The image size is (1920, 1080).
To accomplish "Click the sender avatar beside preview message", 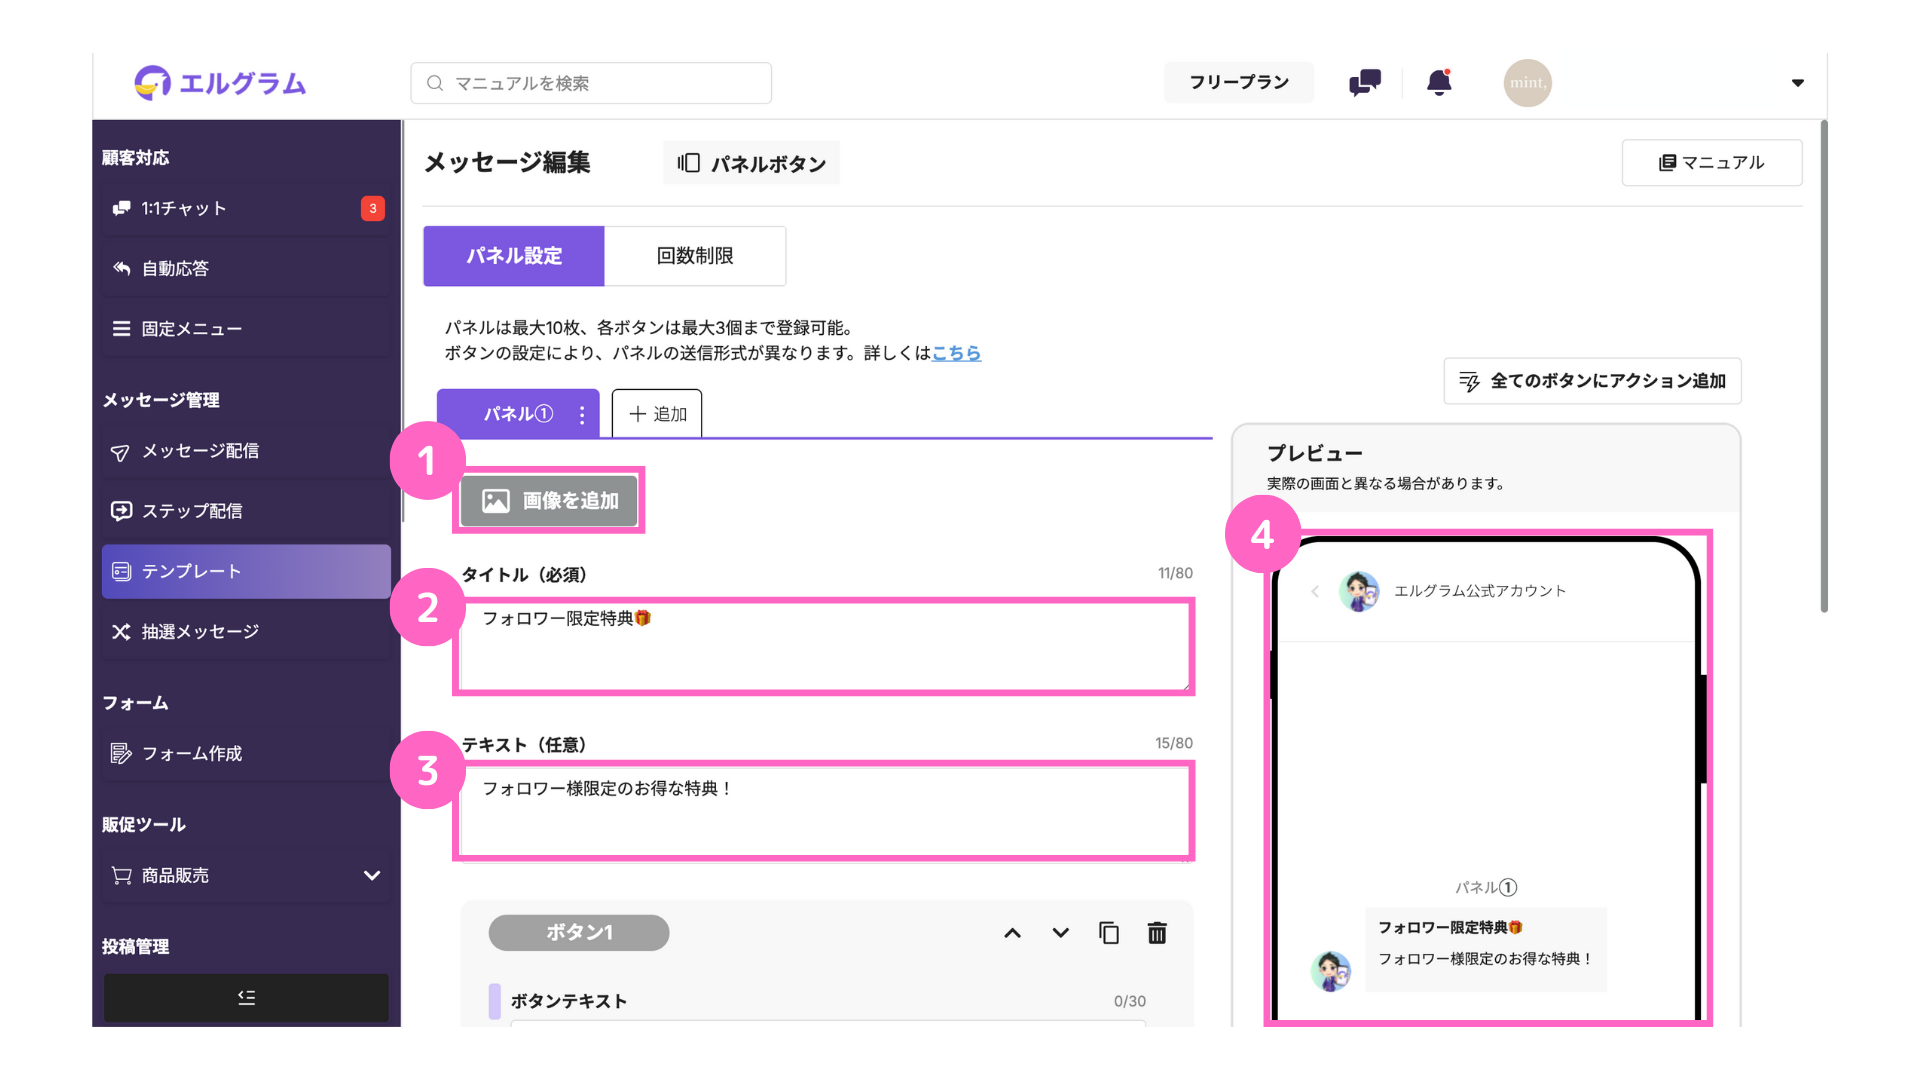I will [x=1331, y=971].
